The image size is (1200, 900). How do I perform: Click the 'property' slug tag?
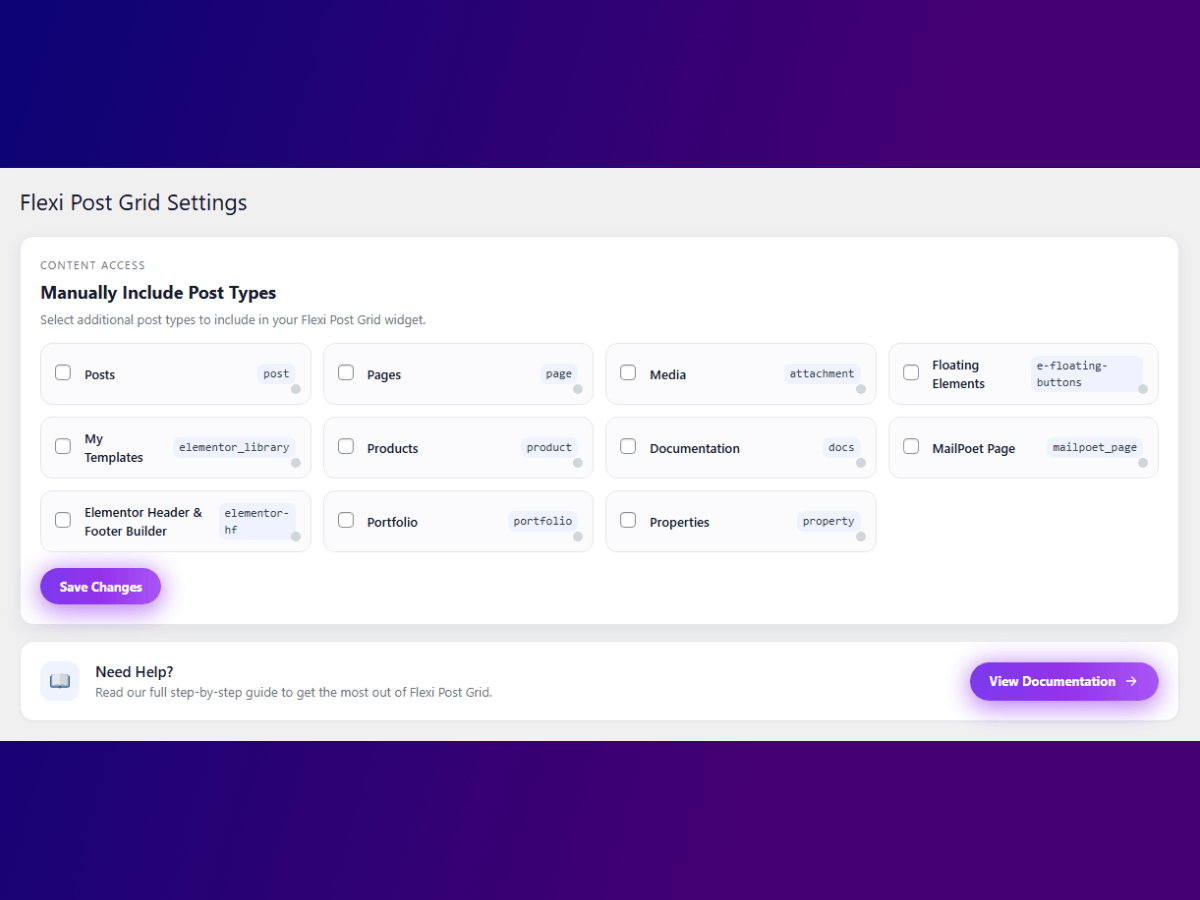828,521
